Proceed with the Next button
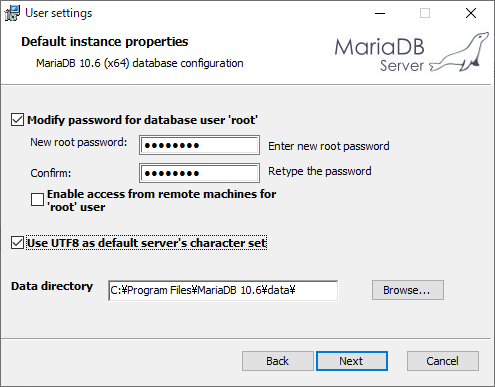The width and height of the screenshot is (495, 387). [352, 361]
